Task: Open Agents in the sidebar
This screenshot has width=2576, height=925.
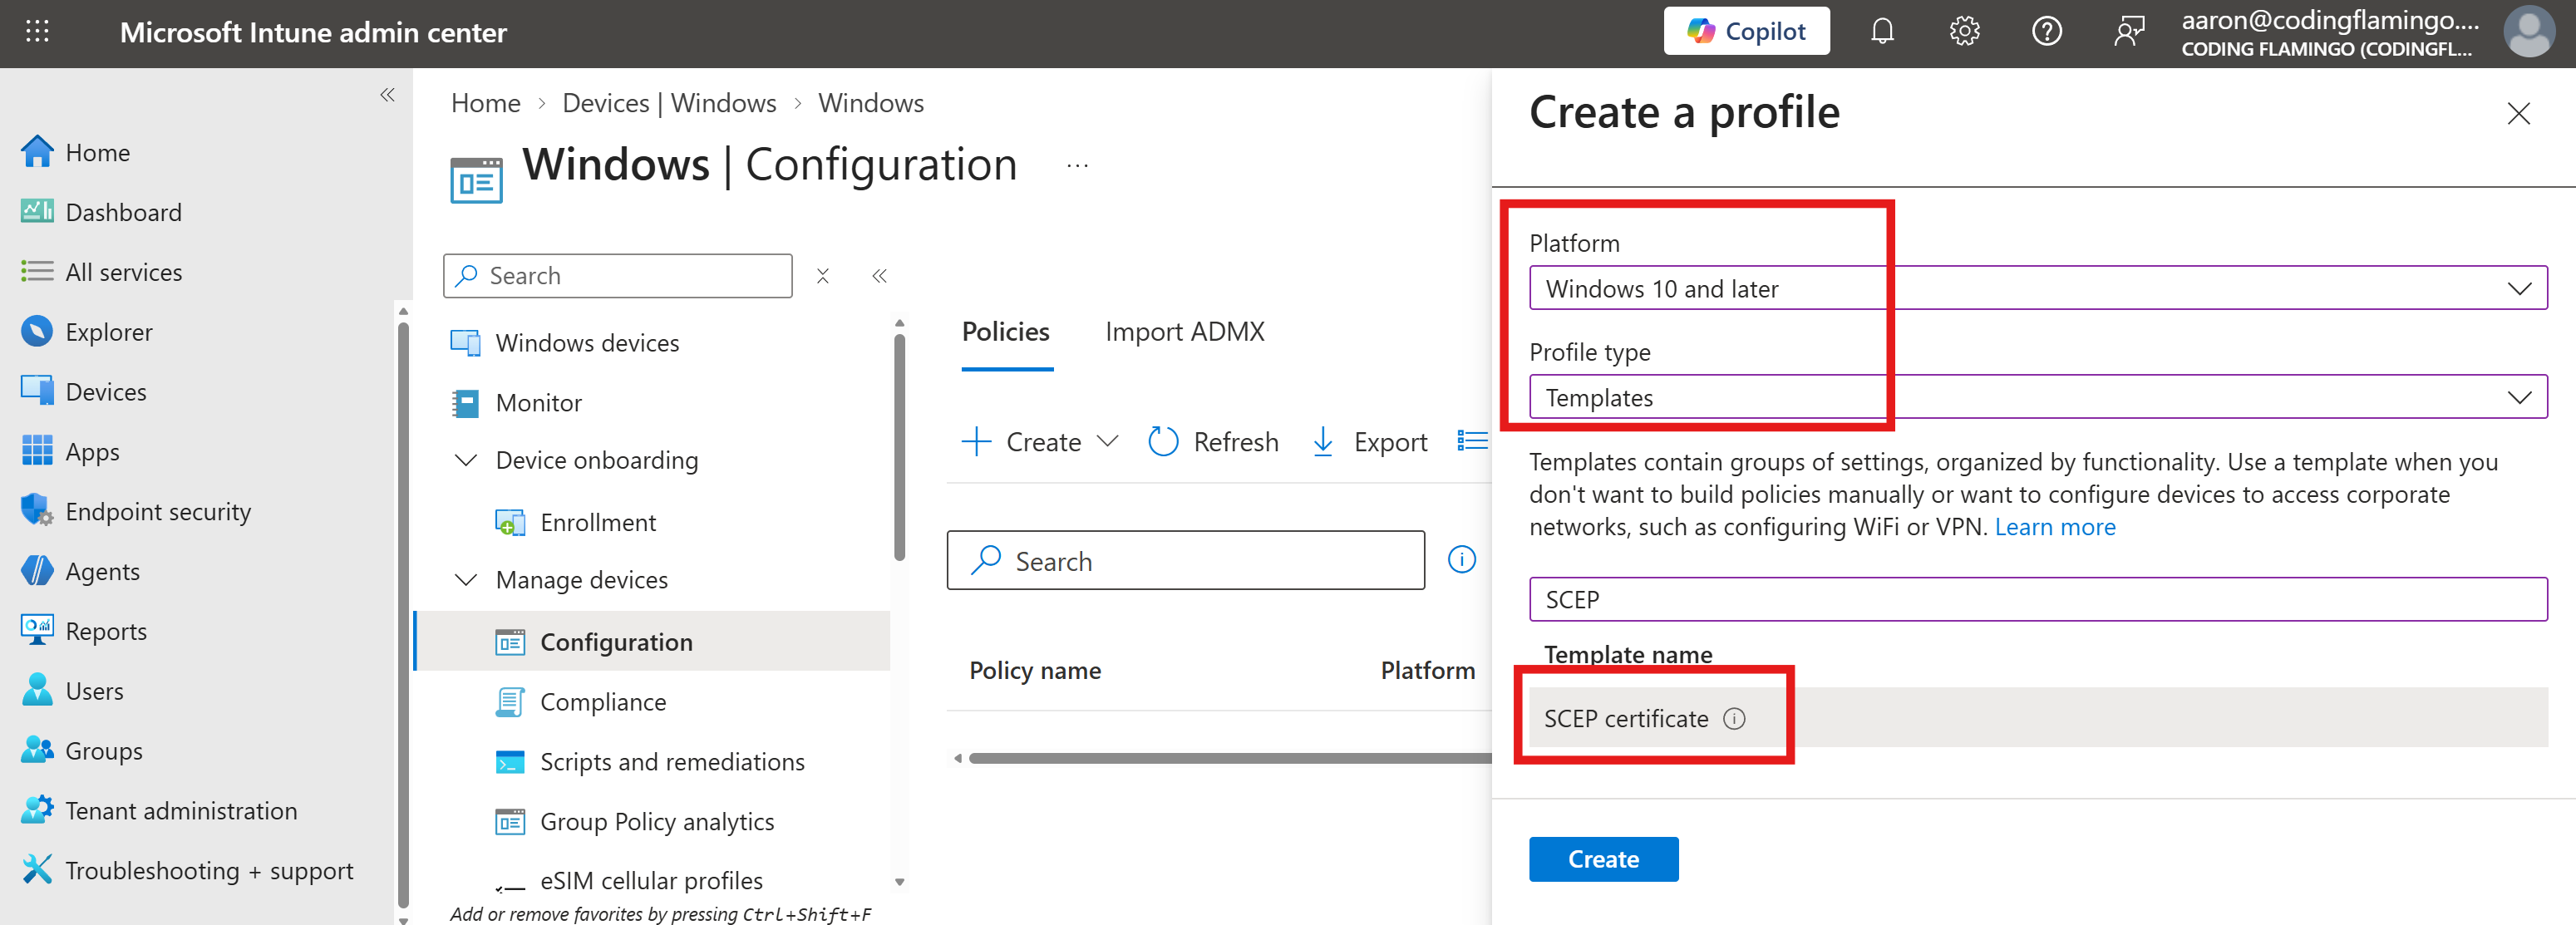Action: point(102,571)
